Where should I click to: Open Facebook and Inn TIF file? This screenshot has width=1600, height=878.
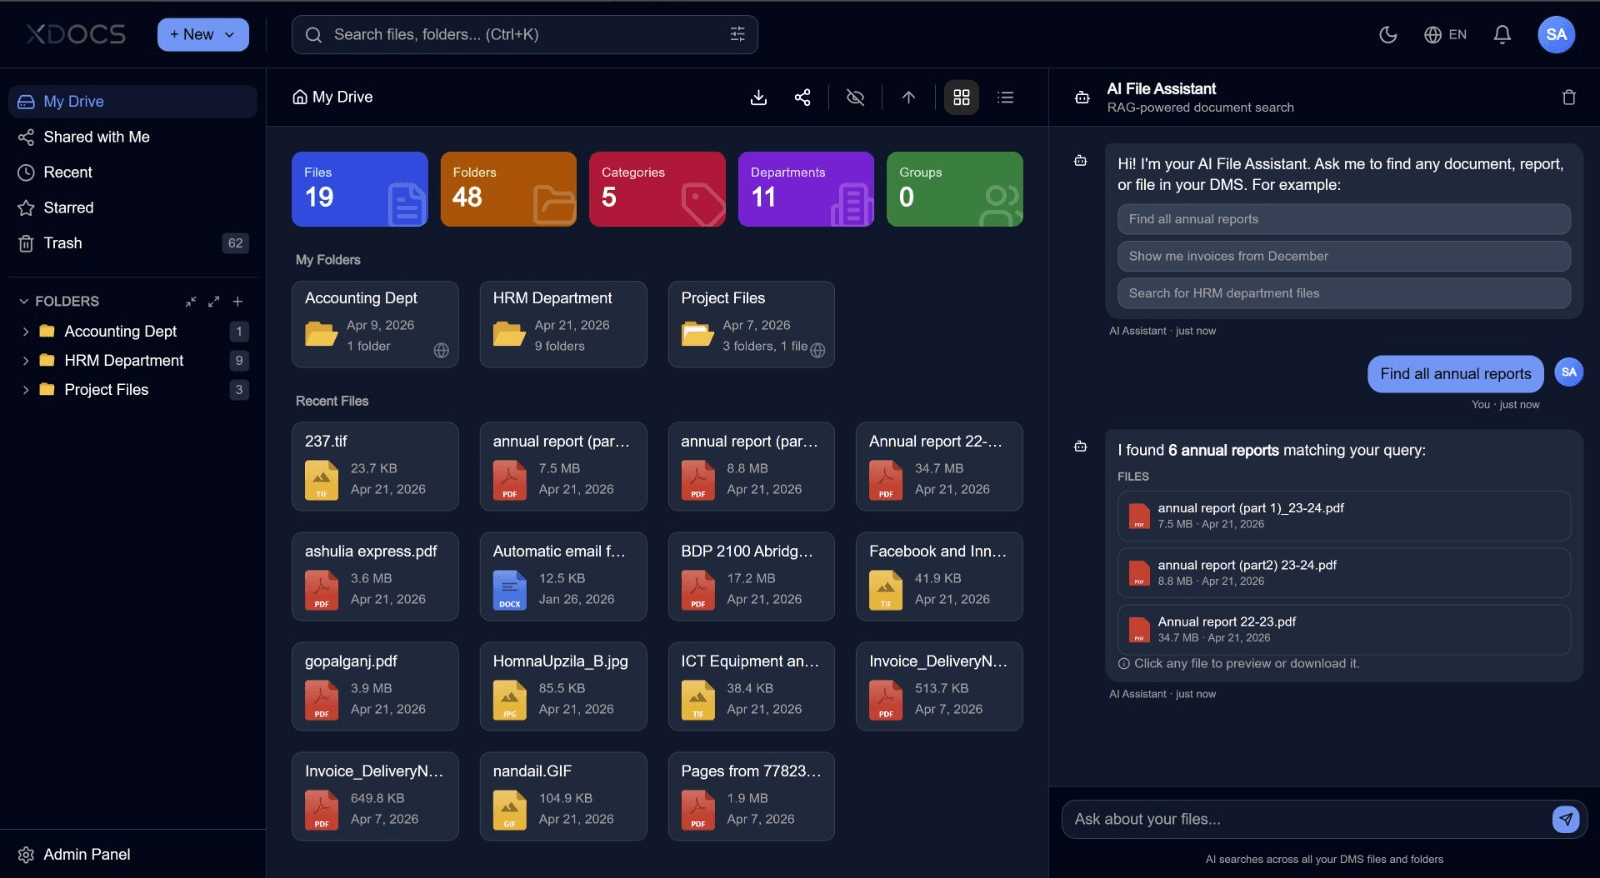coord(939,576)
